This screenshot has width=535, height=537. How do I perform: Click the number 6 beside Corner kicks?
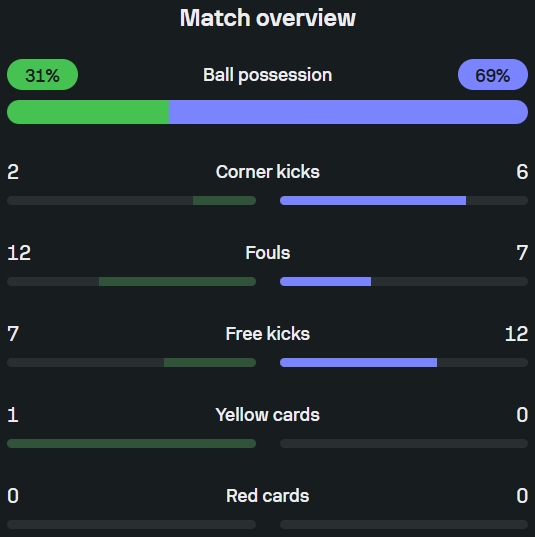pyautogui.click(x=522, y=172)
